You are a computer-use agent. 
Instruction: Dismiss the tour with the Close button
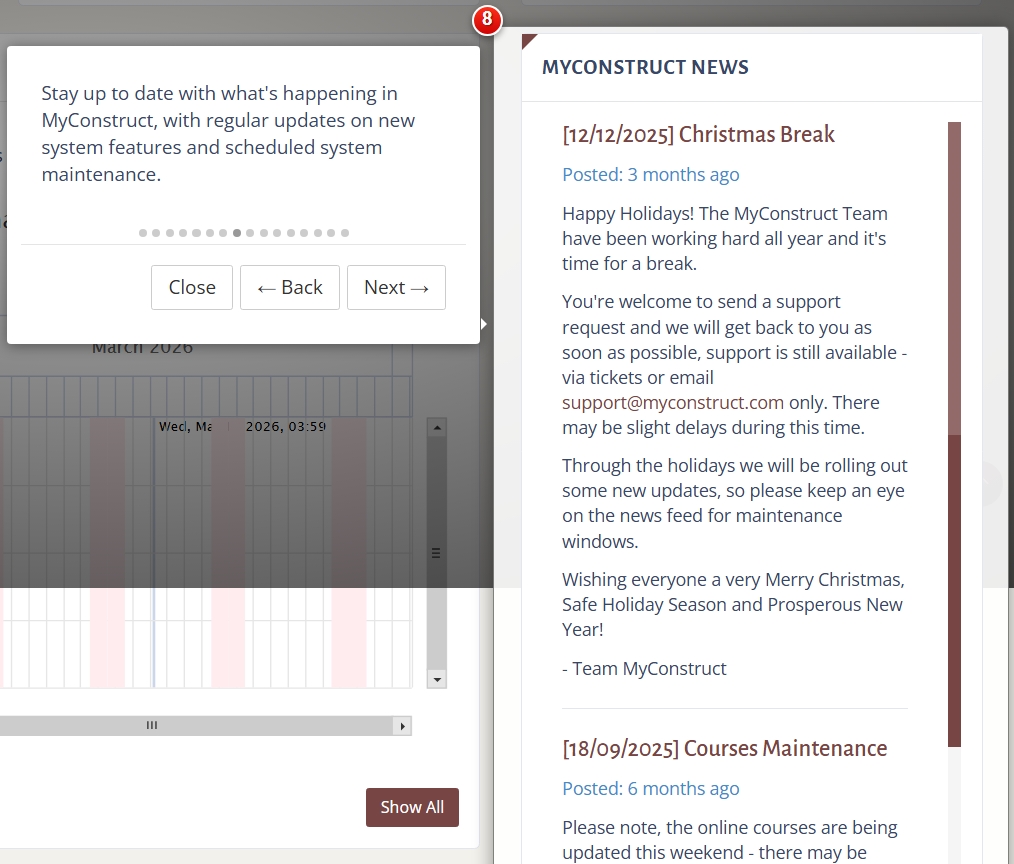191,287
